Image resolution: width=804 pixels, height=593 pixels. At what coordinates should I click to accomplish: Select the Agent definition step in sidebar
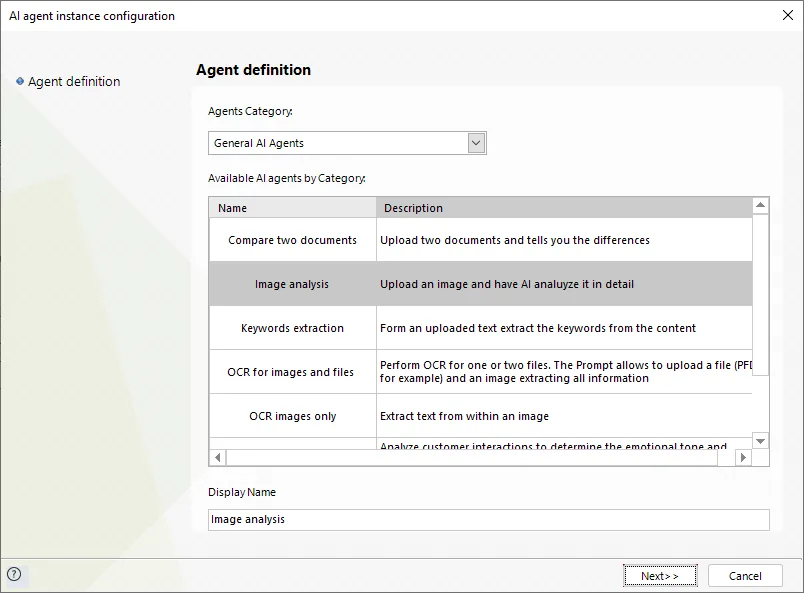(74, 82)
